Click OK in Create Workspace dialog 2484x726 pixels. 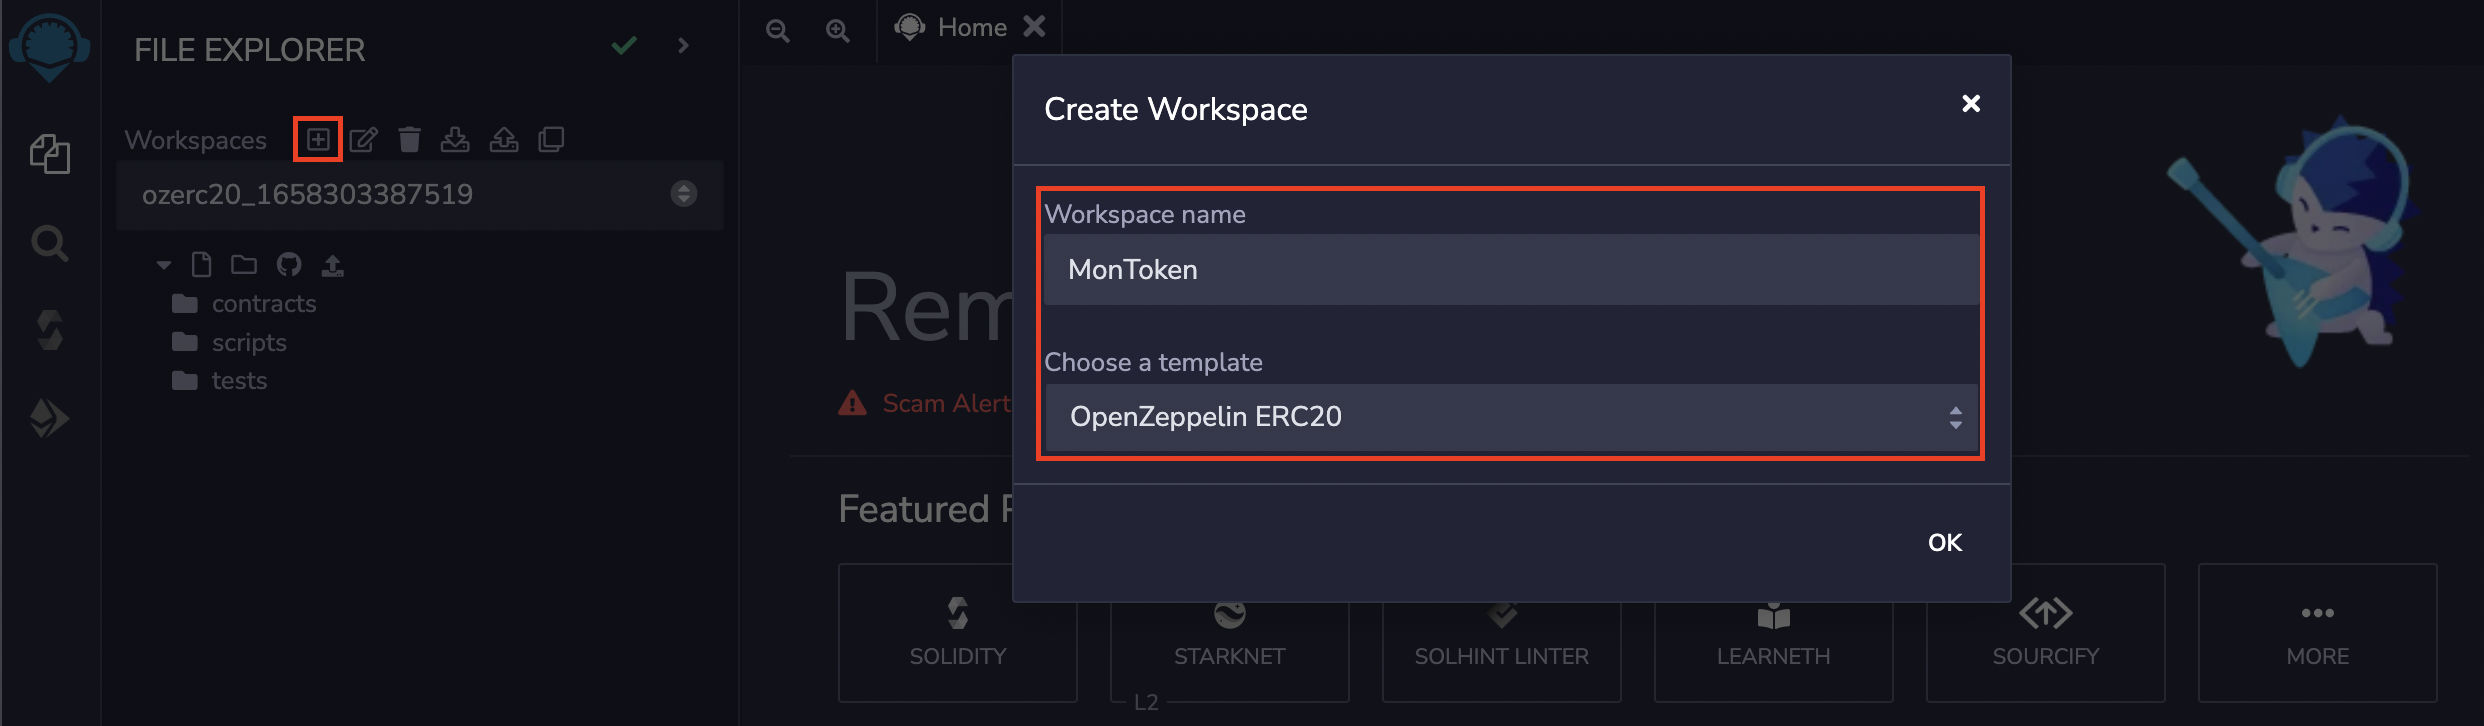click(x=1945, y=542)
